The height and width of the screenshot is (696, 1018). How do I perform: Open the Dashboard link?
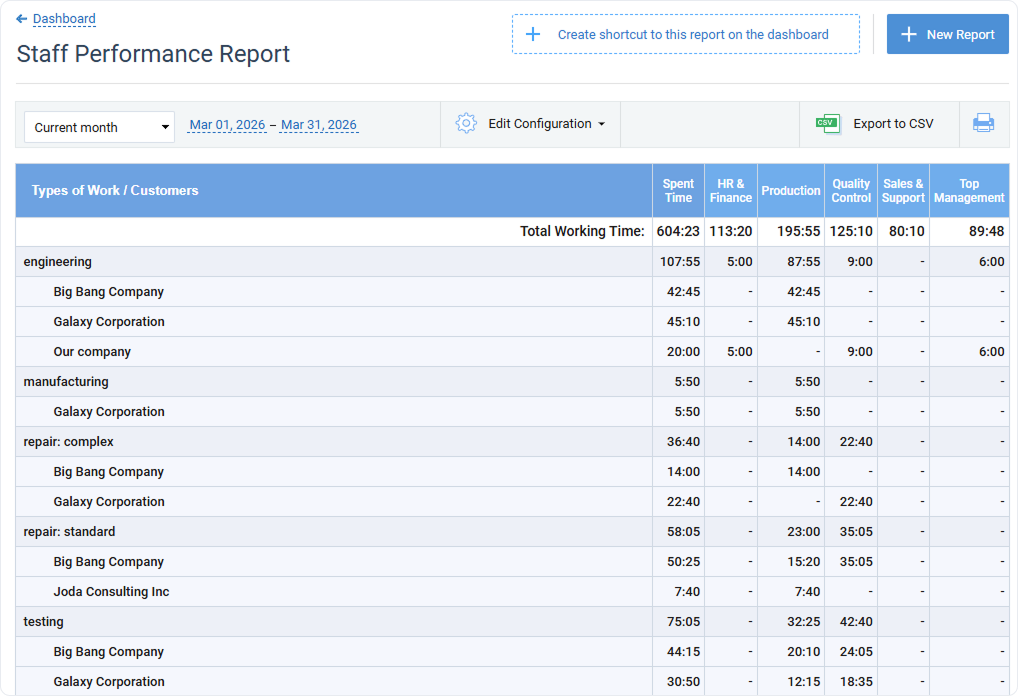(63, 18)
